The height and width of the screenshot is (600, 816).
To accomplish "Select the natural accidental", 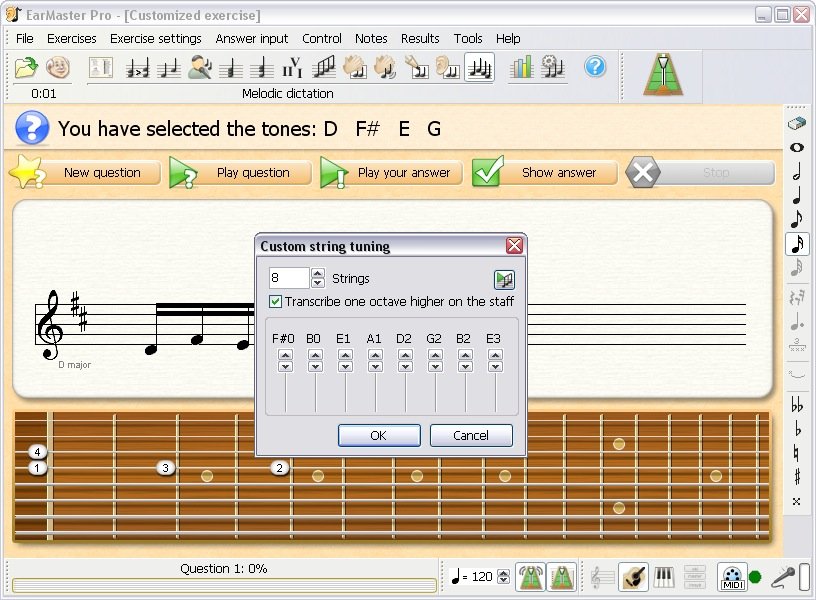I will (797, 452).
